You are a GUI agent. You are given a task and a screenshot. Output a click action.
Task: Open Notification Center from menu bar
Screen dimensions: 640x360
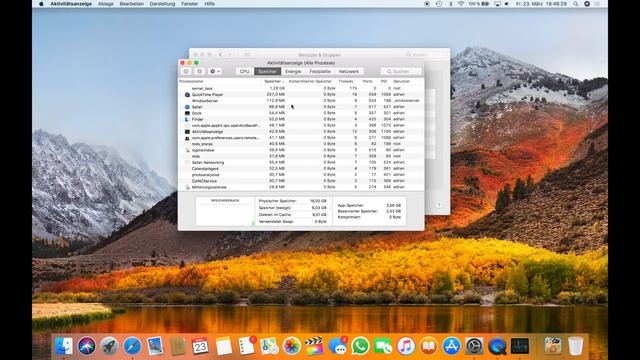pos(598,4)
